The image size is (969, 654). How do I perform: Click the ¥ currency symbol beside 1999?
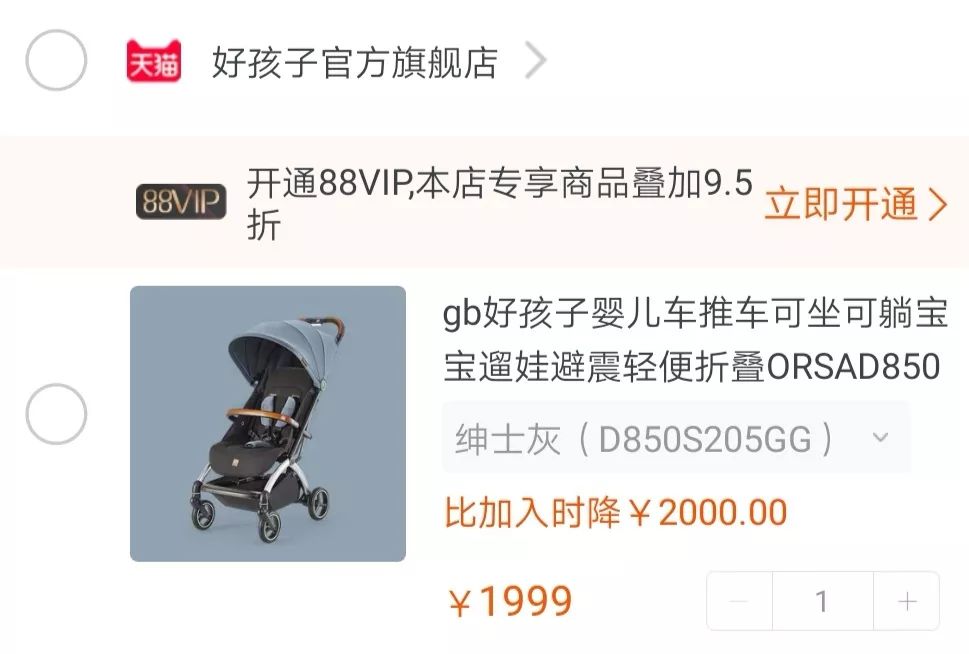coord(462,602)
